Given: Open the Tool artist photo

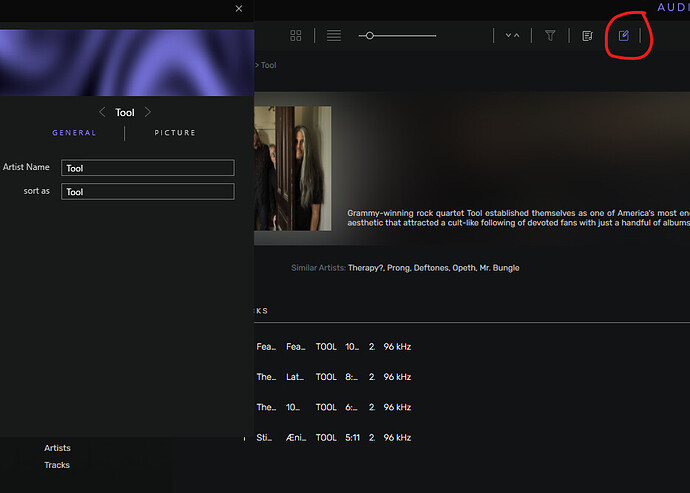Looking at the screenshot, I should 293,168.
